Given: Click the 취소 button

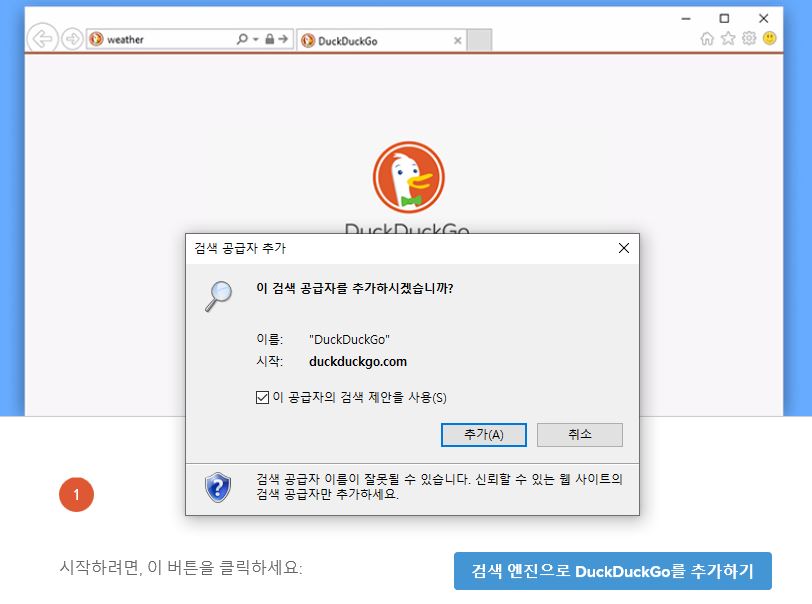Looking at the screenshot, I should (580, 435).
